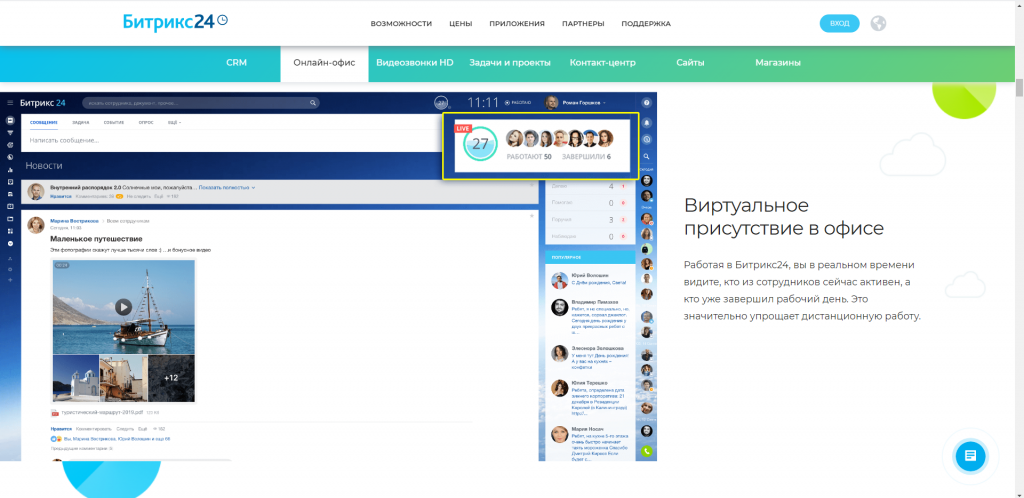Screen dimensions: 1024x498
Task: Click the first icon in the left sidebar
Action: click(10, 121)
